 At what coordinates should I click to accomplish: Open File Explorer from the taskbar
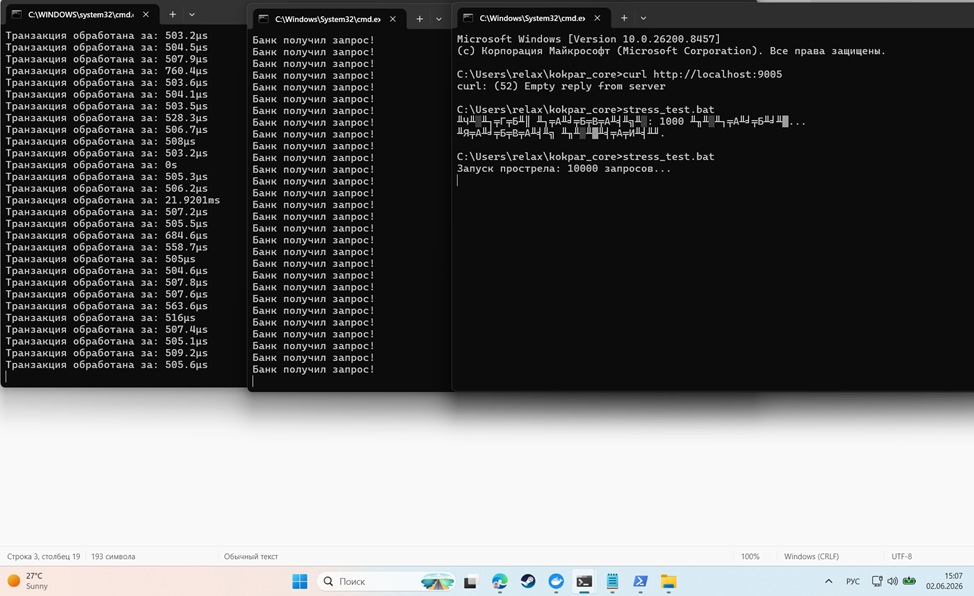tap(668, 581)
